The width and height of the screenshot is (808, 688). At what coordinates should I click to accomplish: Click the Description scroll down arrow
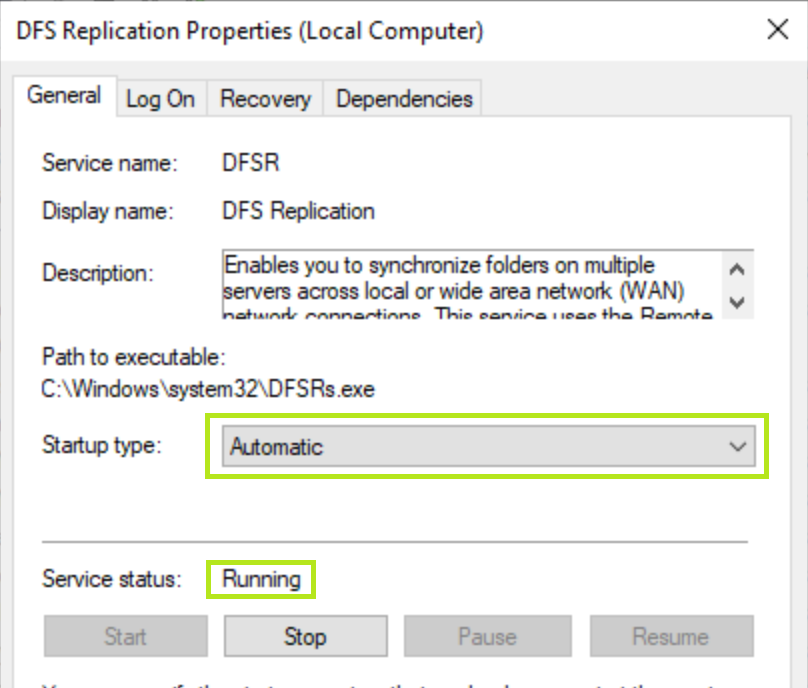point(738,301)
